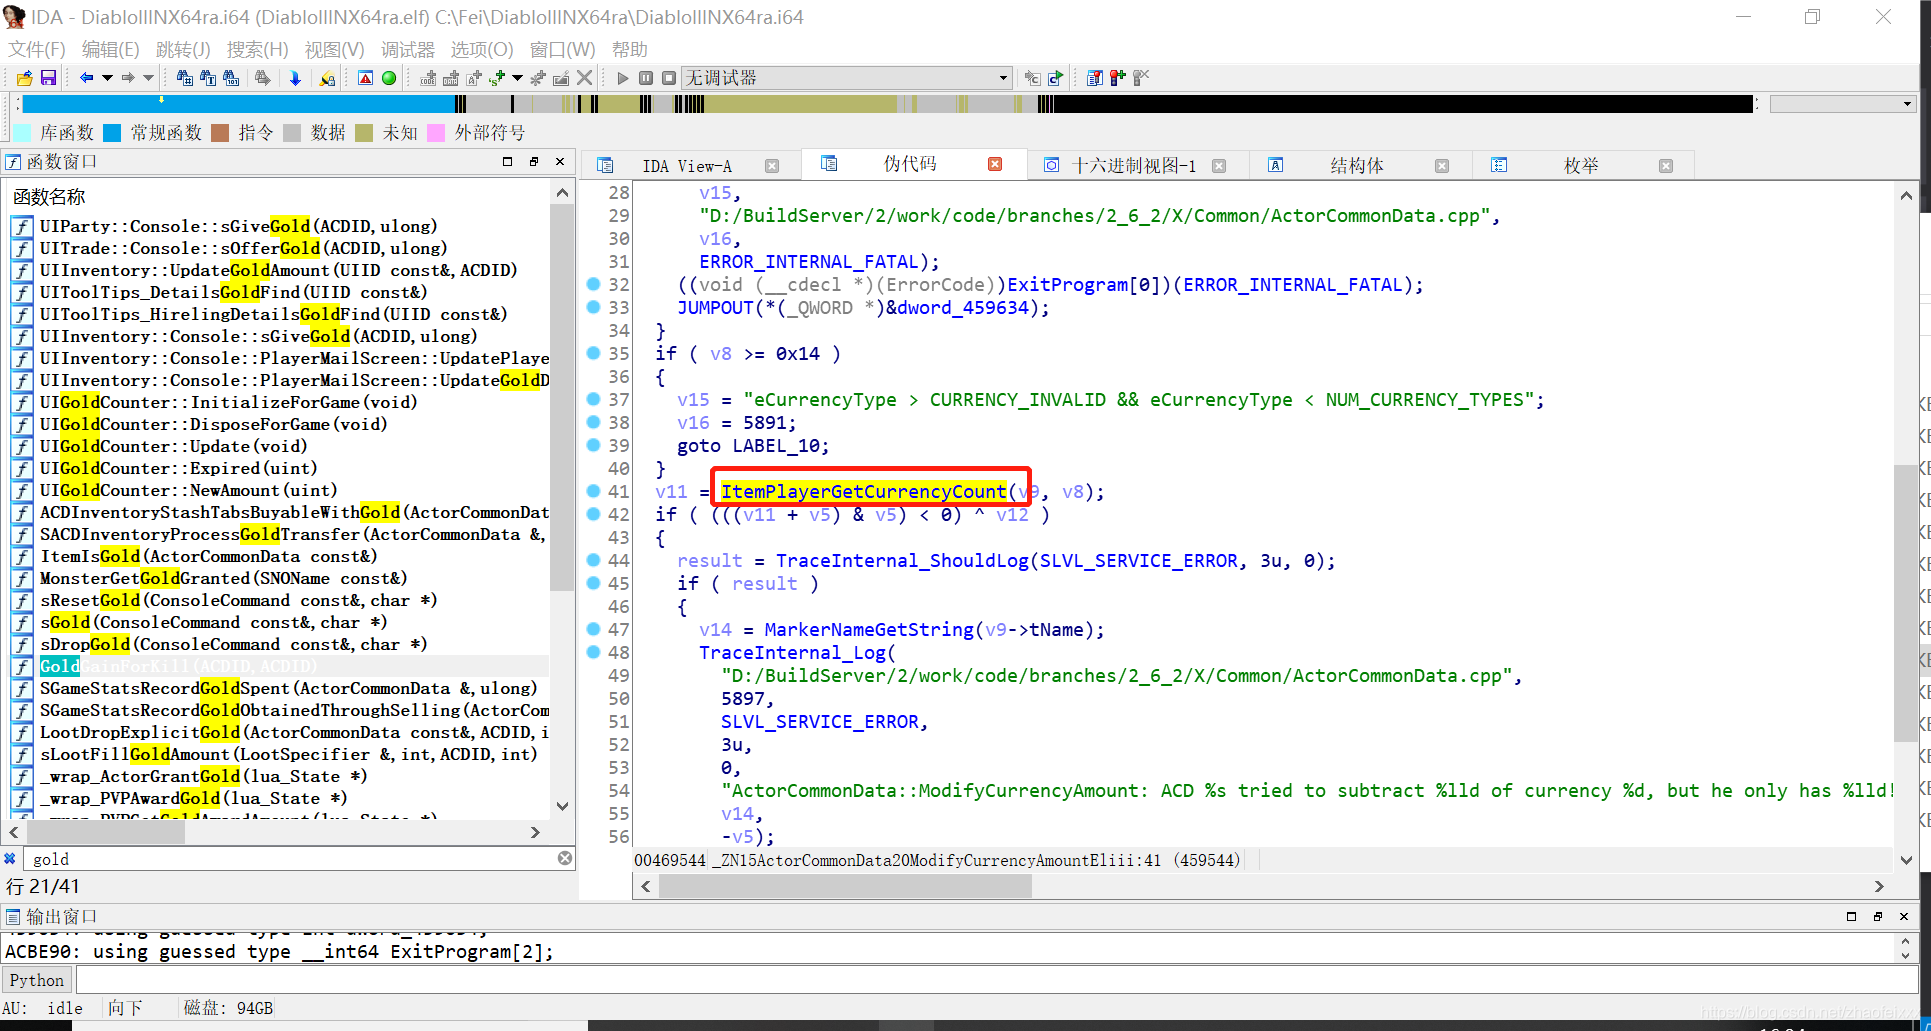The image size is (1931, 1031).
Task: Switch to the IDA View-A tab
Action: pos(686,166)
